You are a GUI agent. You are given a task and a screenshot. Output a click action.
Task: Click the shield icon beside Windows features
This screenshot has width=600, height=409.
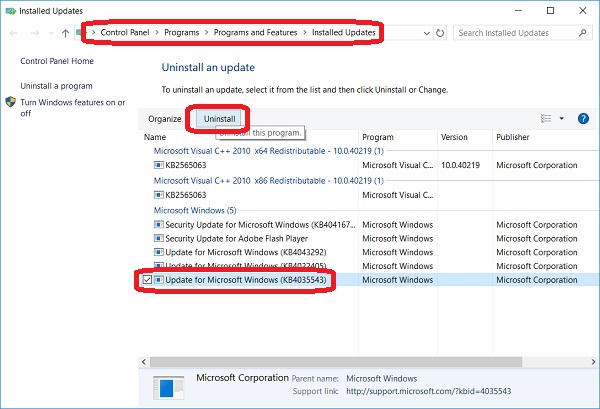pos(11,102)
